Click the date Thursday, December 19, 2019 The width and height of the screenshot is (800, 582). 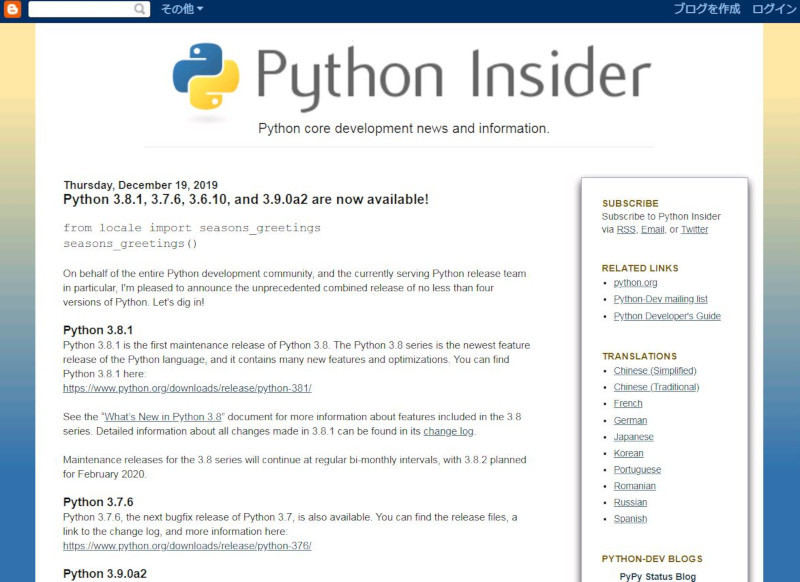pos(140,185)
